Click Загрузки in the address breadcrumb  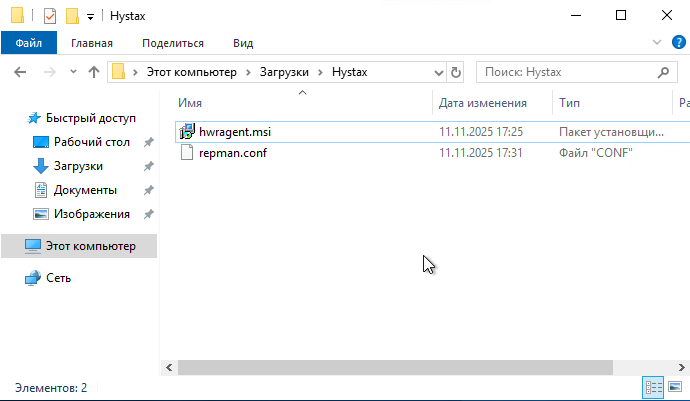click(x=288, y=72)
